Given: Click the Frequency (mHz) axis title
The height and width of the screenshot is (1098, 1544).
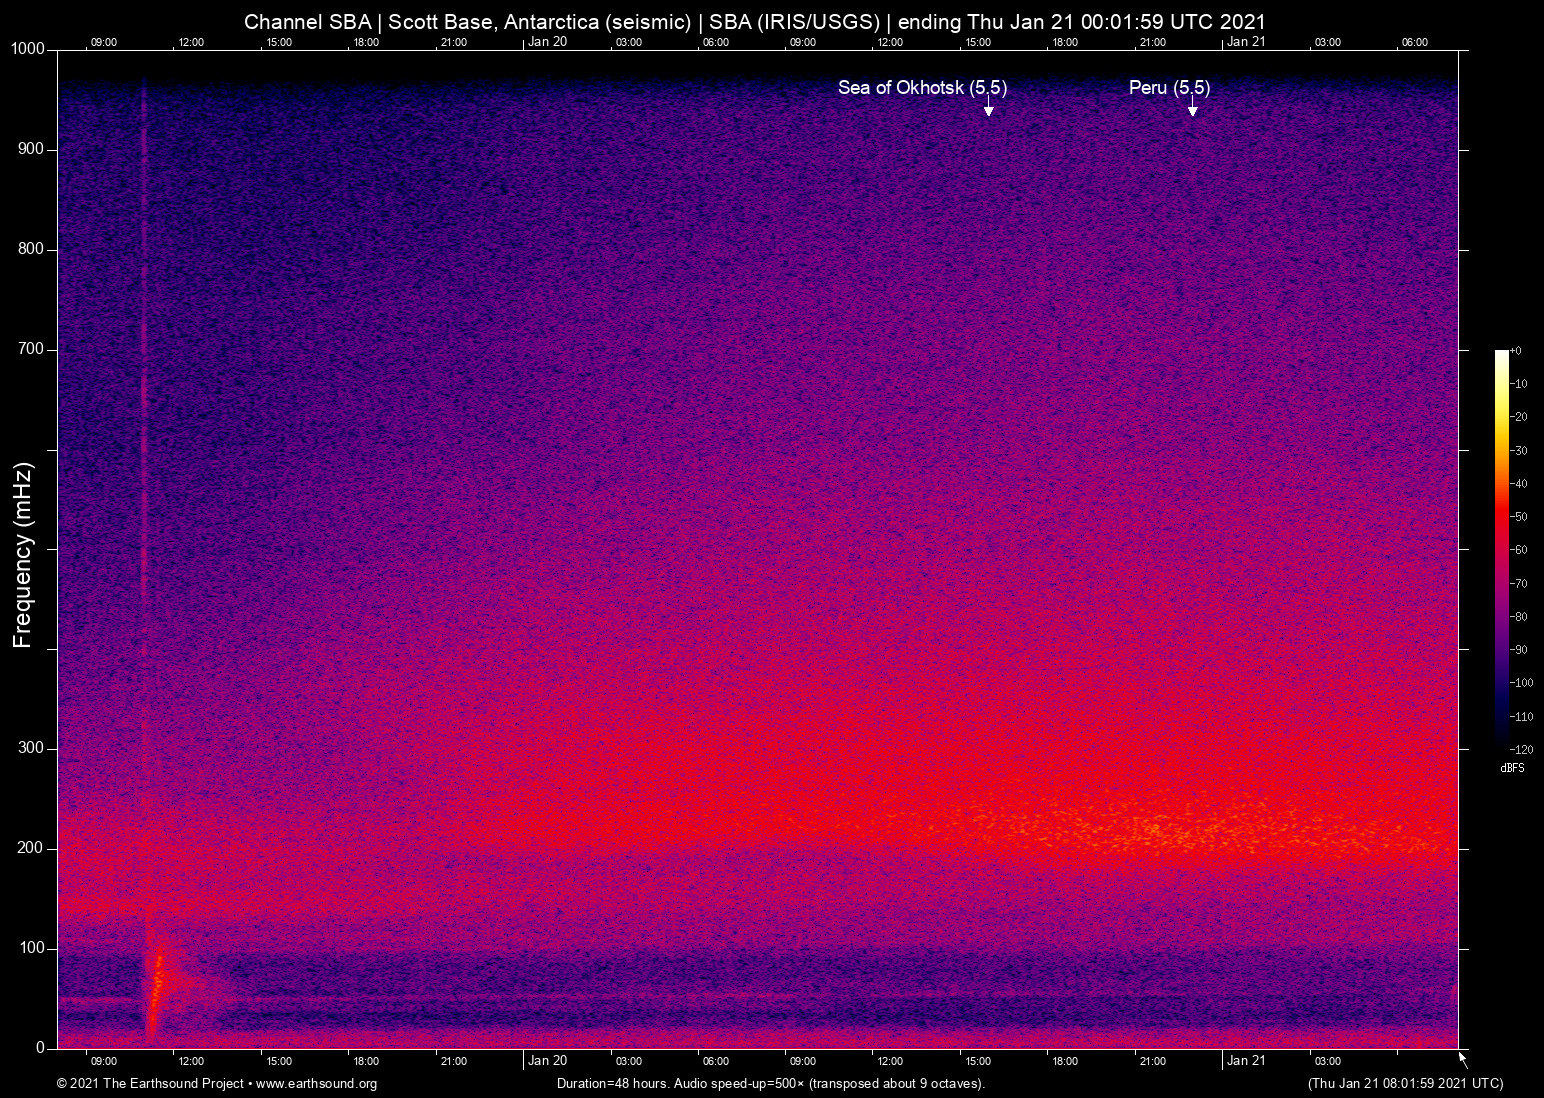Looking at the screenshot, I should (23, 555).
